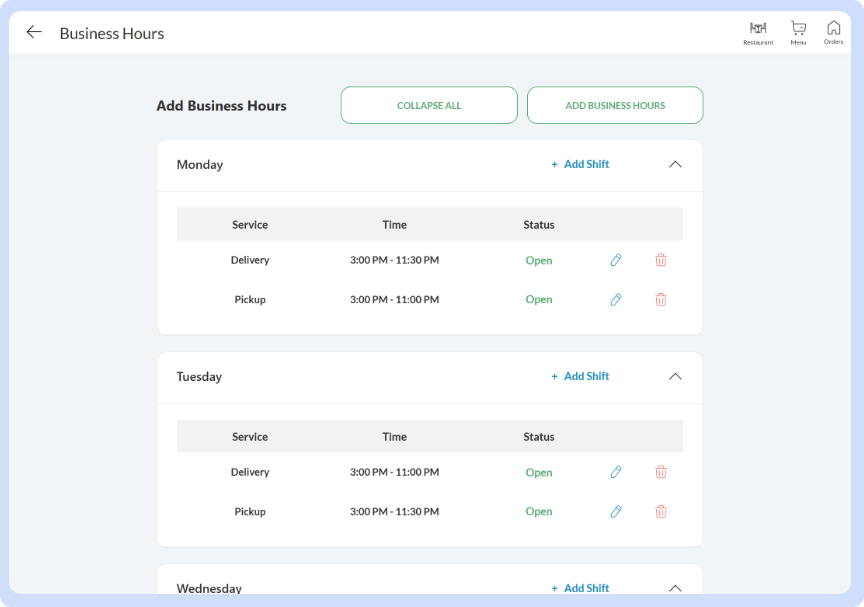Remove Tuesday Delivery shift via trash icon
This screenshot has width=864, height=607.
(661, 472)
